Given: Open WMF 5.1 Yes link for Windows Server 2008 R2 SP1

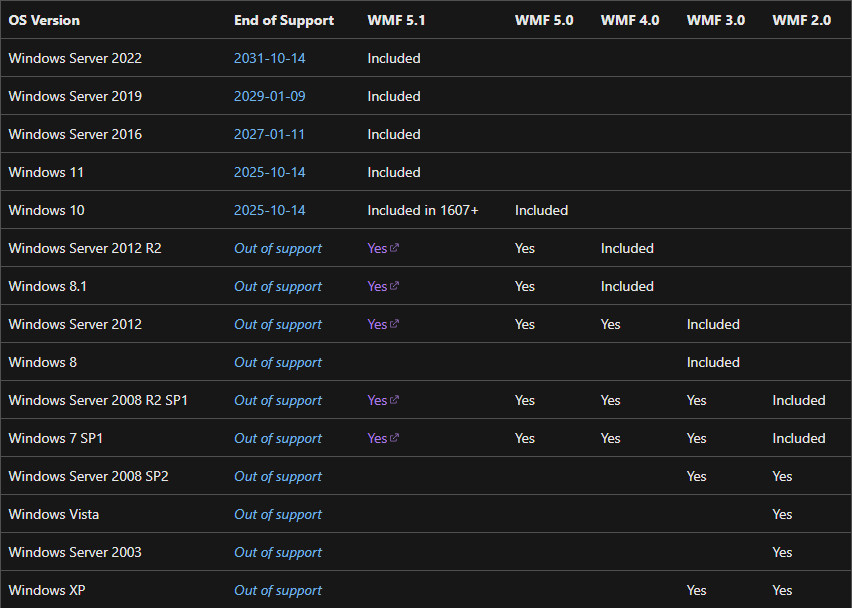Looking at the screenshot, I should point(383,400).
